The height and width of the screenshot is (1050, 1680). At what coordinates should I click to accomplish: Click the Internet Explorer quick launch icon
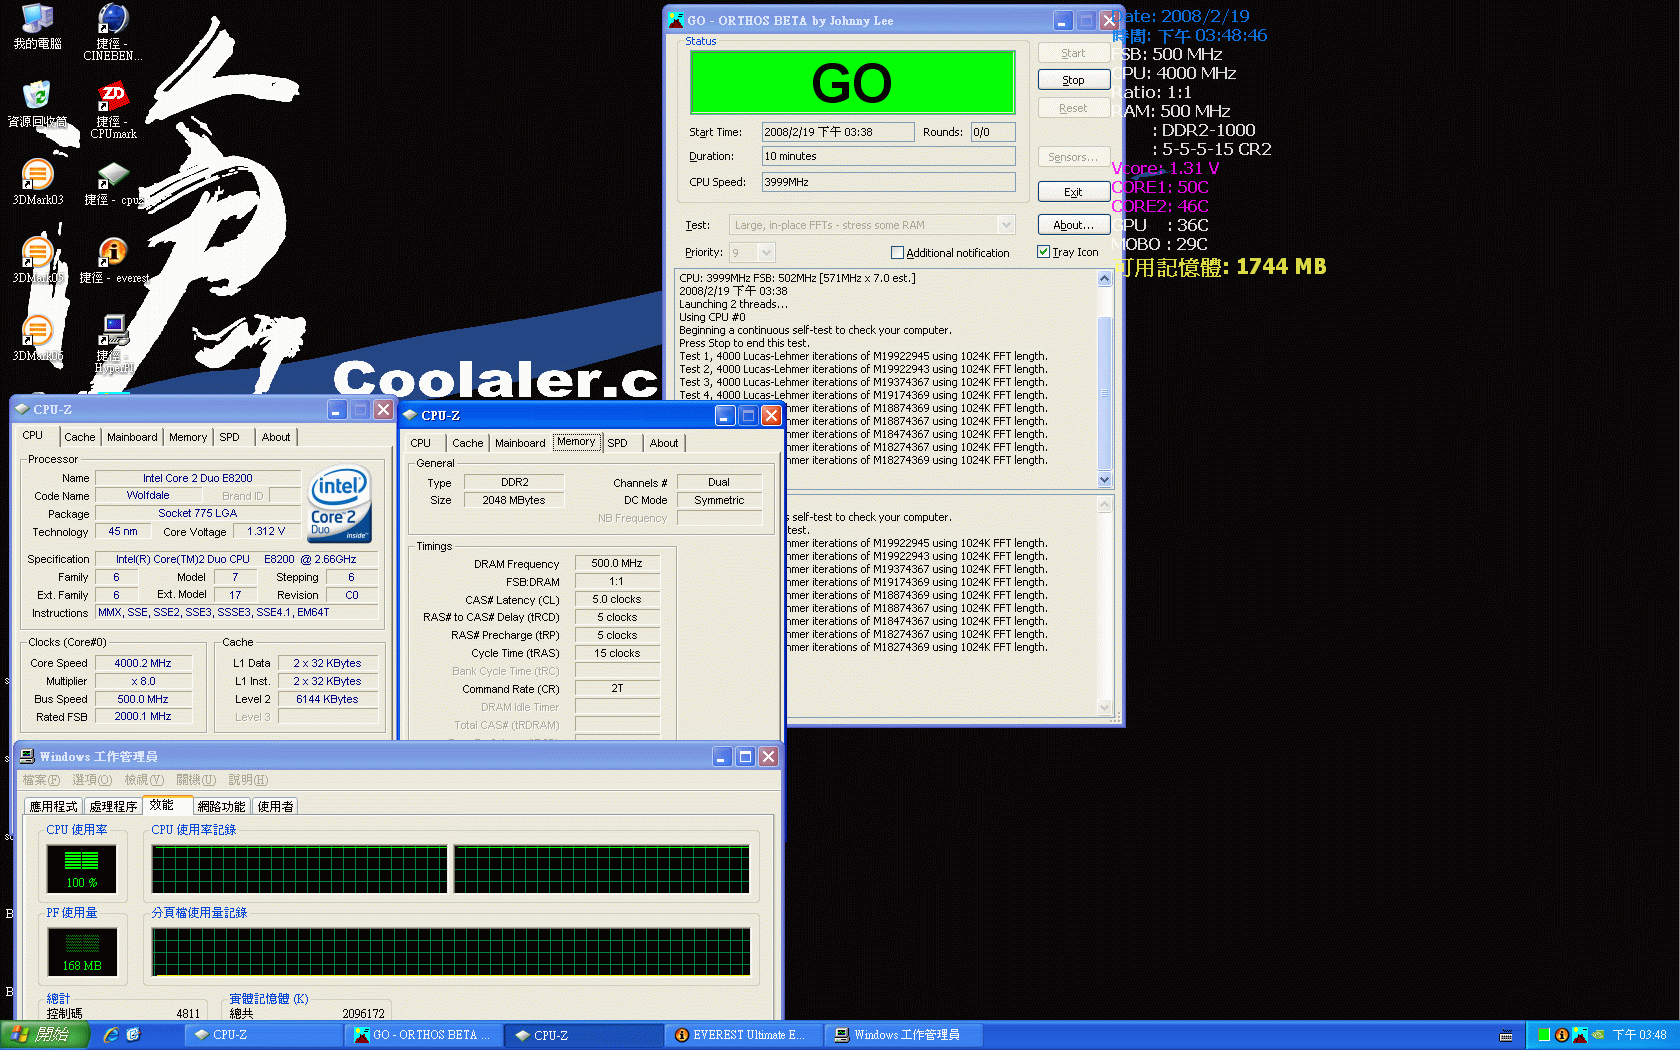[111, 1035]
